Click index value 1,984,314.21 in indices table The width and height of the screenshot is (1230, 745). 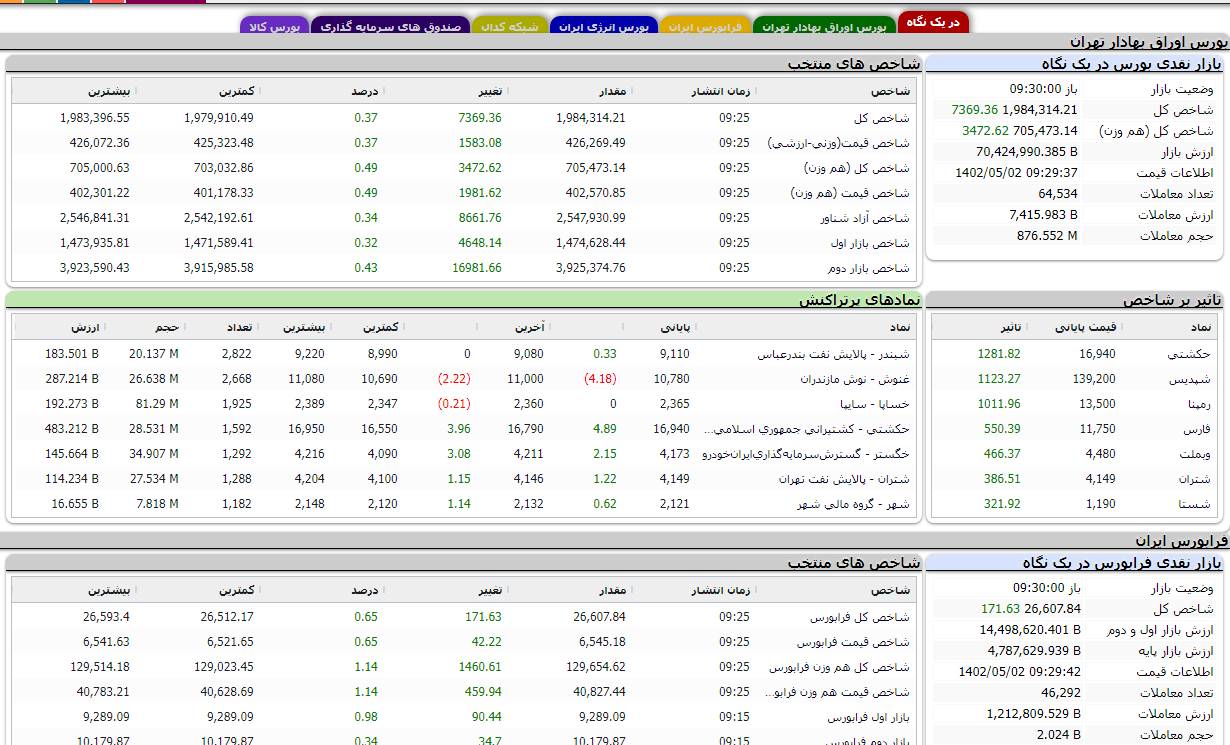point(591,118)
